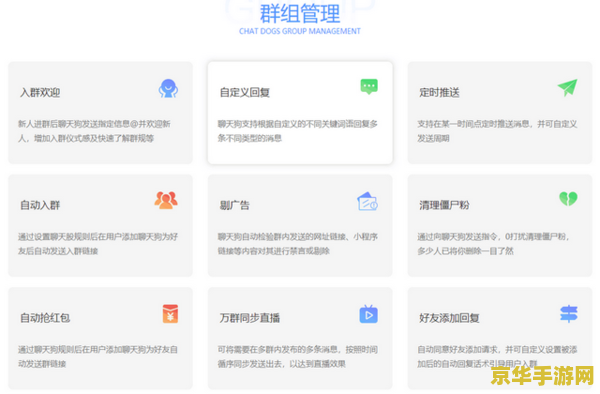Select the 自动入群 card title
Image resolution: width=600 pixels, height=394 pixels.
40,205
